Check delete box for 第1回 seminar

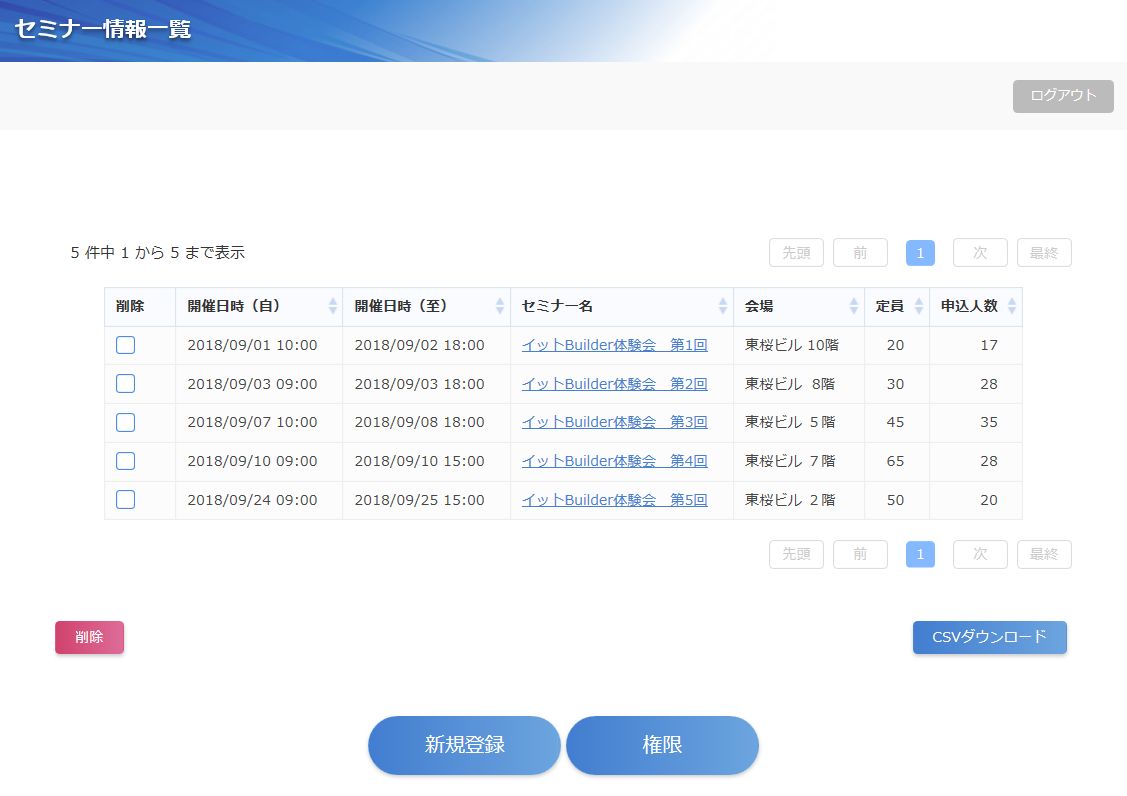[x=125, y=345]
